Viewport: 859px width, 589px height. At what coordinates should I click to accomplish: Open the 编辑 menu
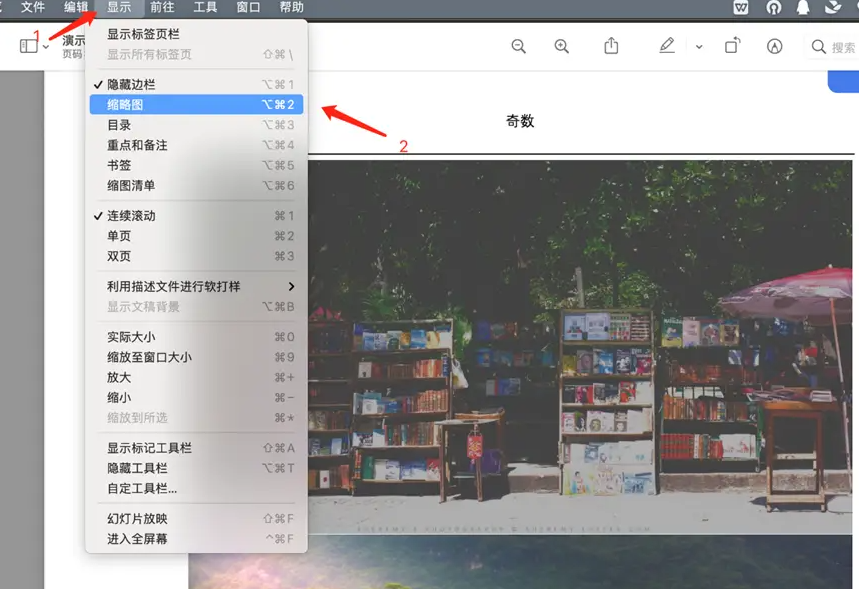(76, 8)
